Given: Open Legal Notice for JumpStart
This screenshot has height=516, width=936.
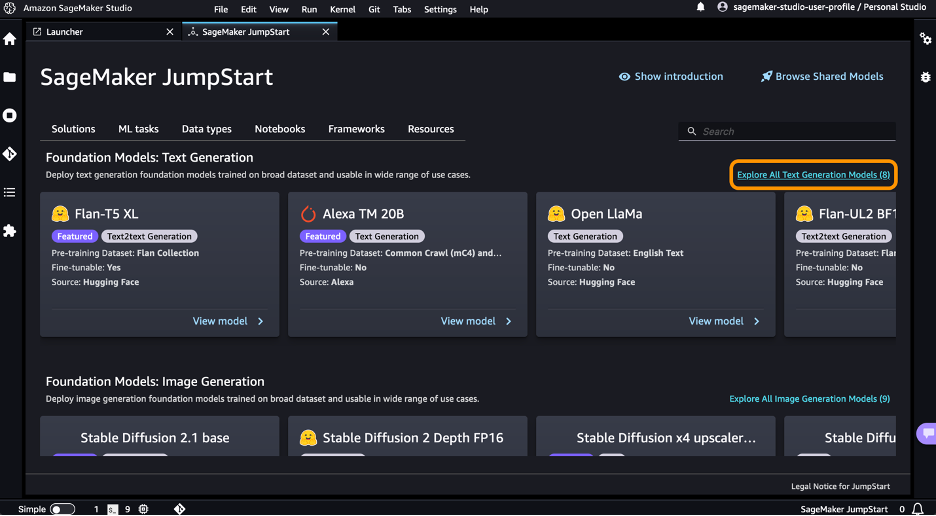Looking at the screenshot, I should pos(840,486).
